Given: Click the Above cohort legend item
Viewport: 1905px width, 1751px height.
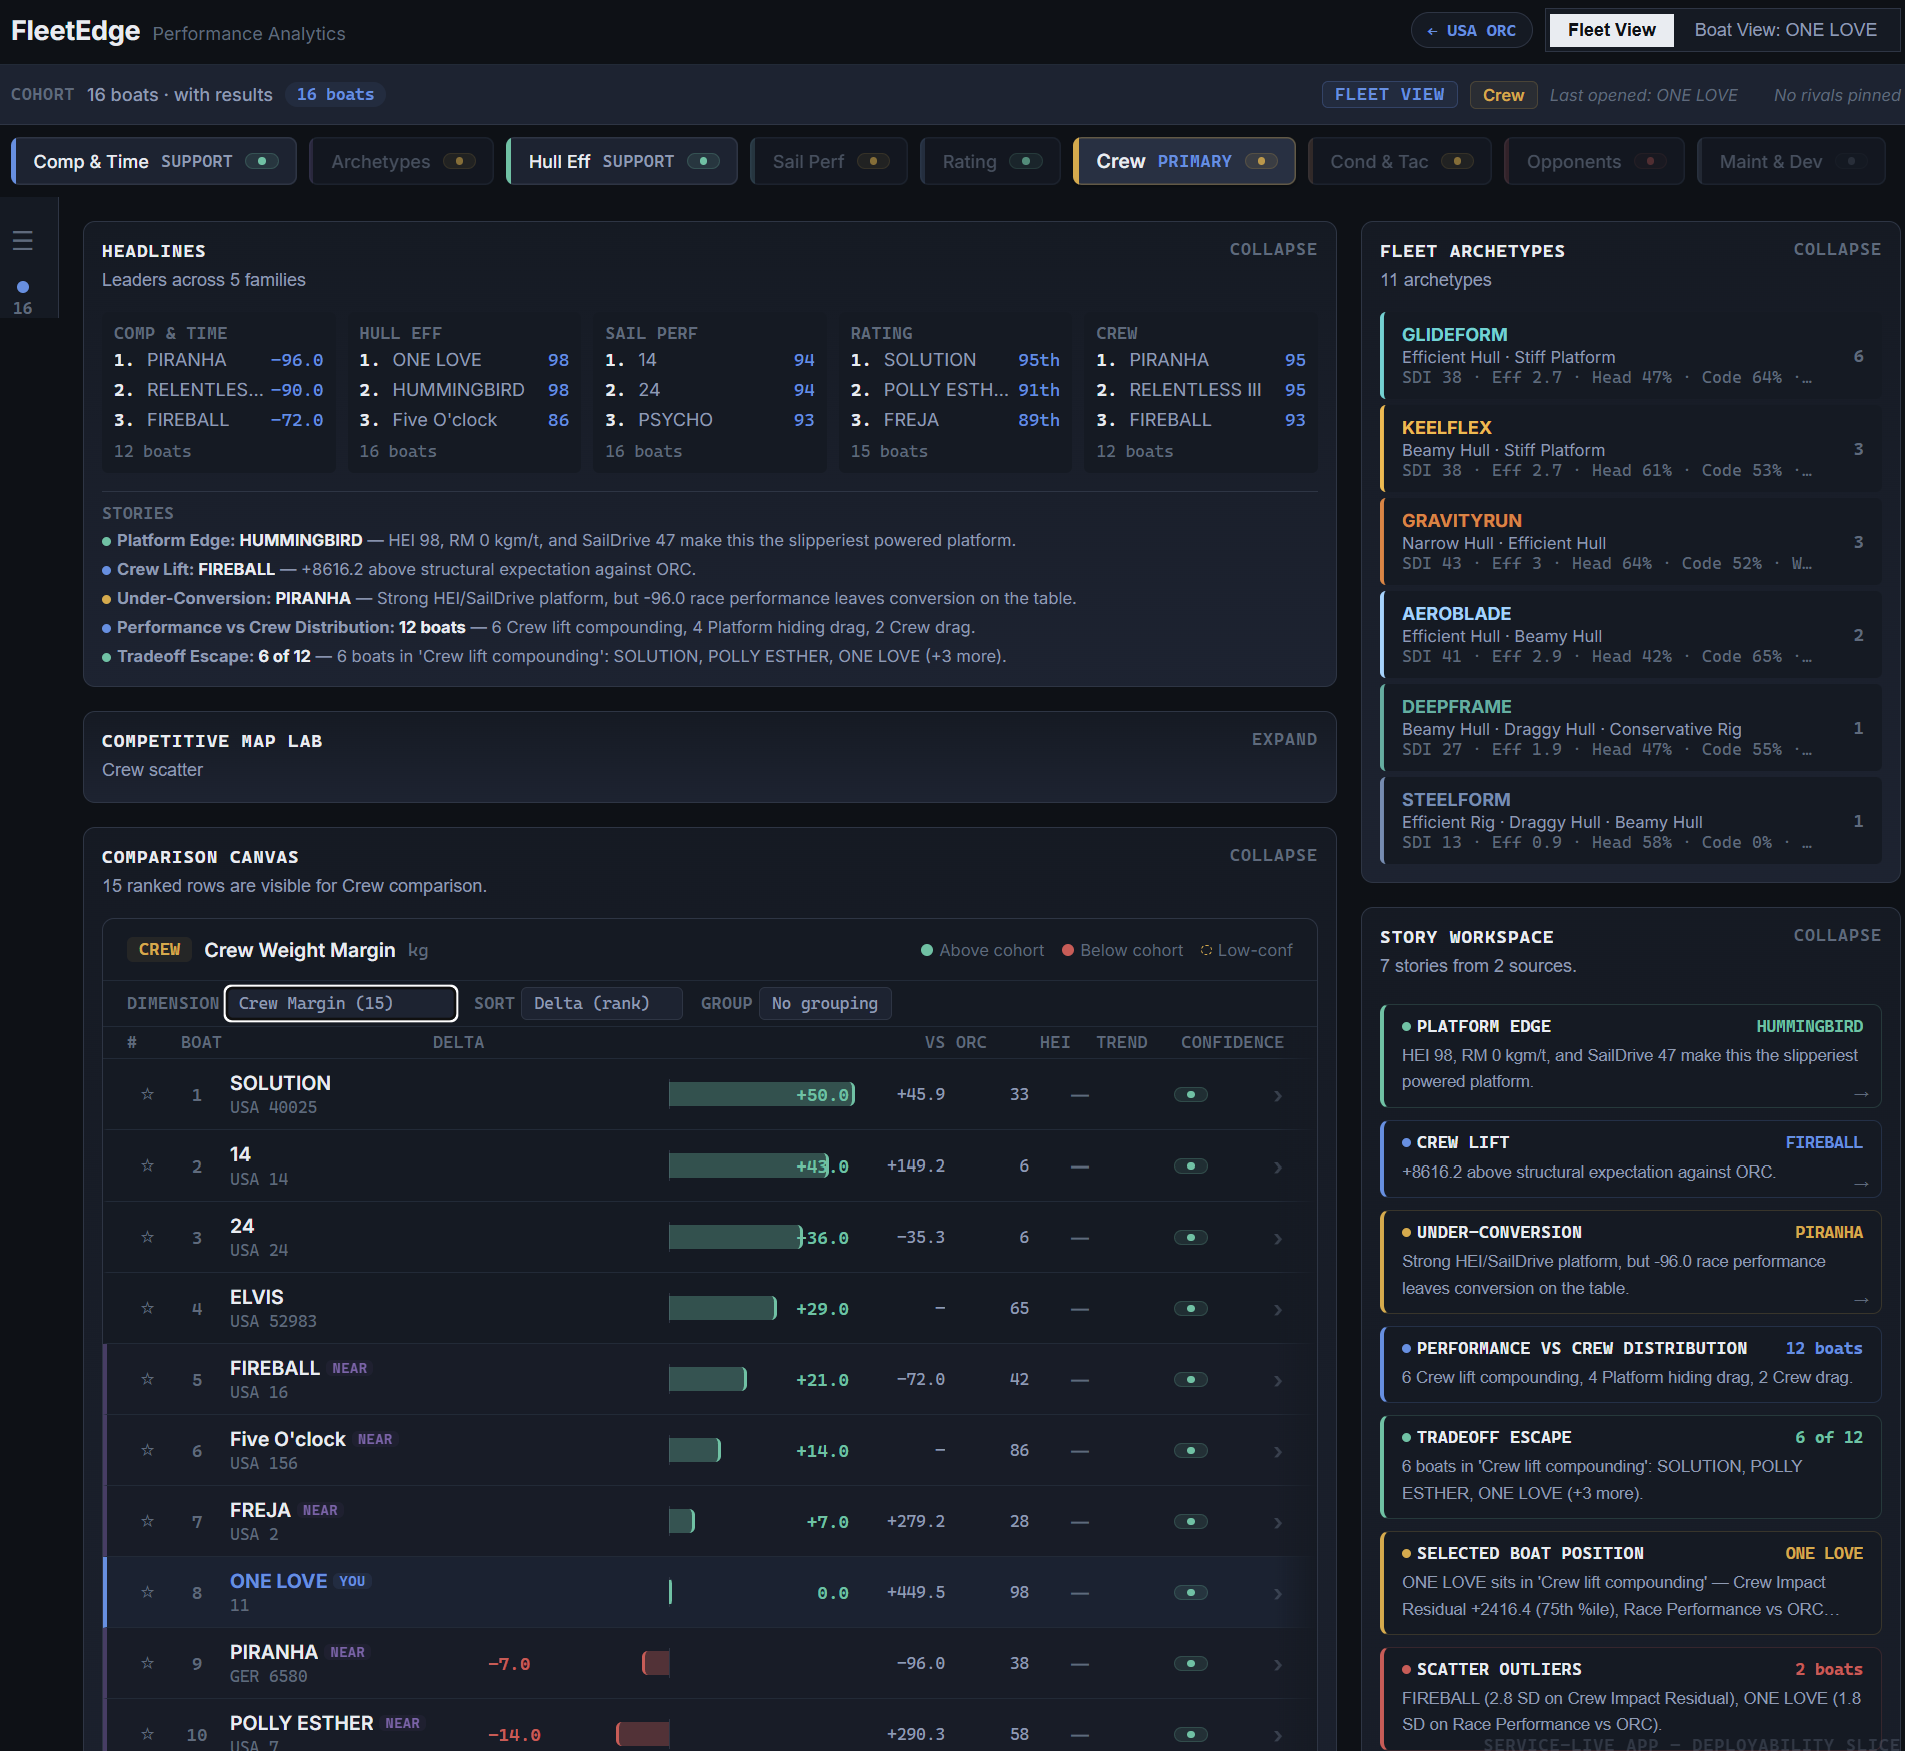Looking at the screenshot, I should [982, 950].
